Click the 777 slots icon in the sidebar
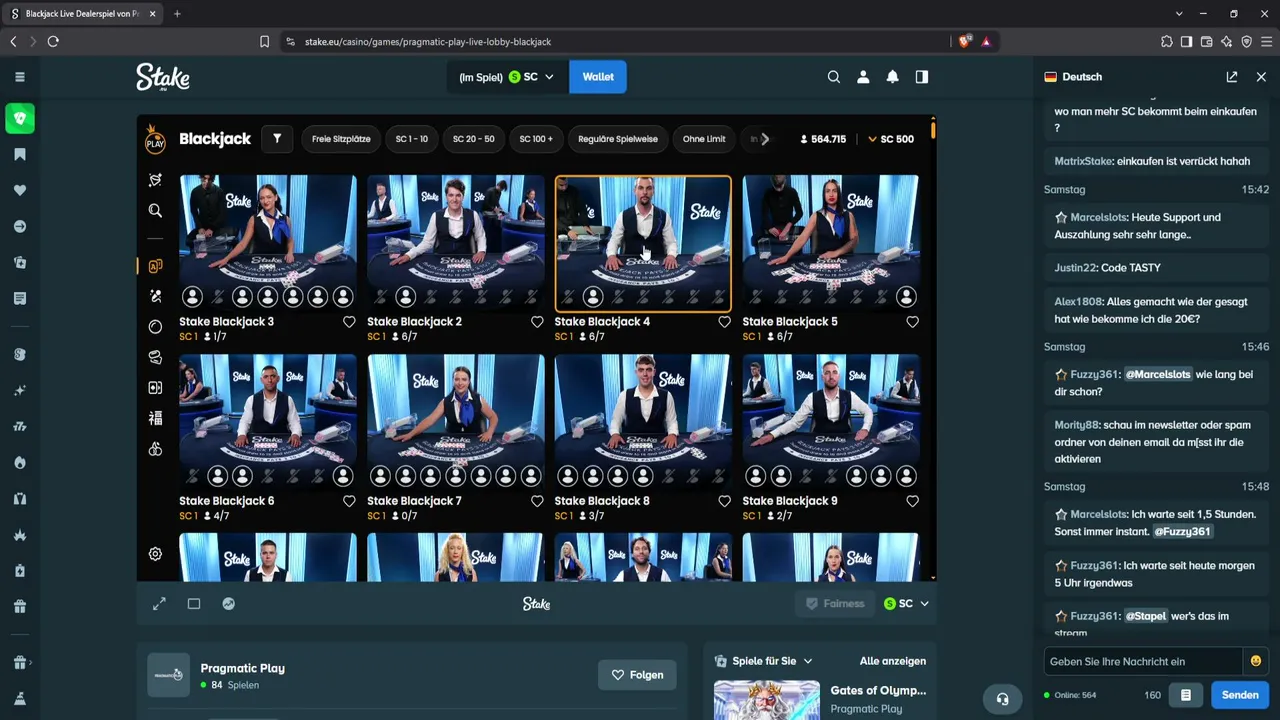 20,427
